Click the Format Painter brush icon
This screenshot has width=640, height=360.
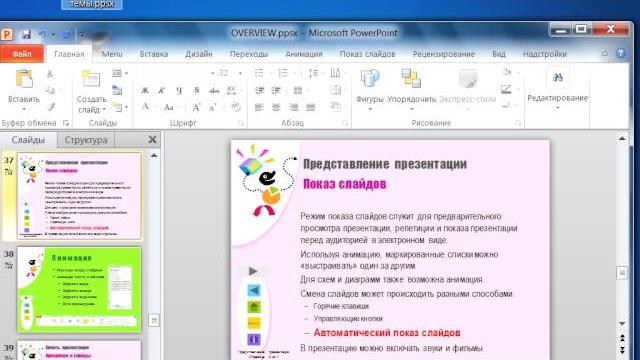51,107
